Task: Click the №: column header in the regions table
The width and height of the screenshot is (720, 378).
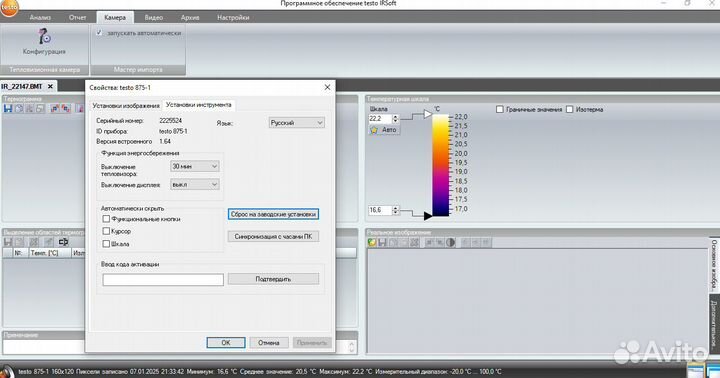Action: pyautogui.click(x=20, y=253)
